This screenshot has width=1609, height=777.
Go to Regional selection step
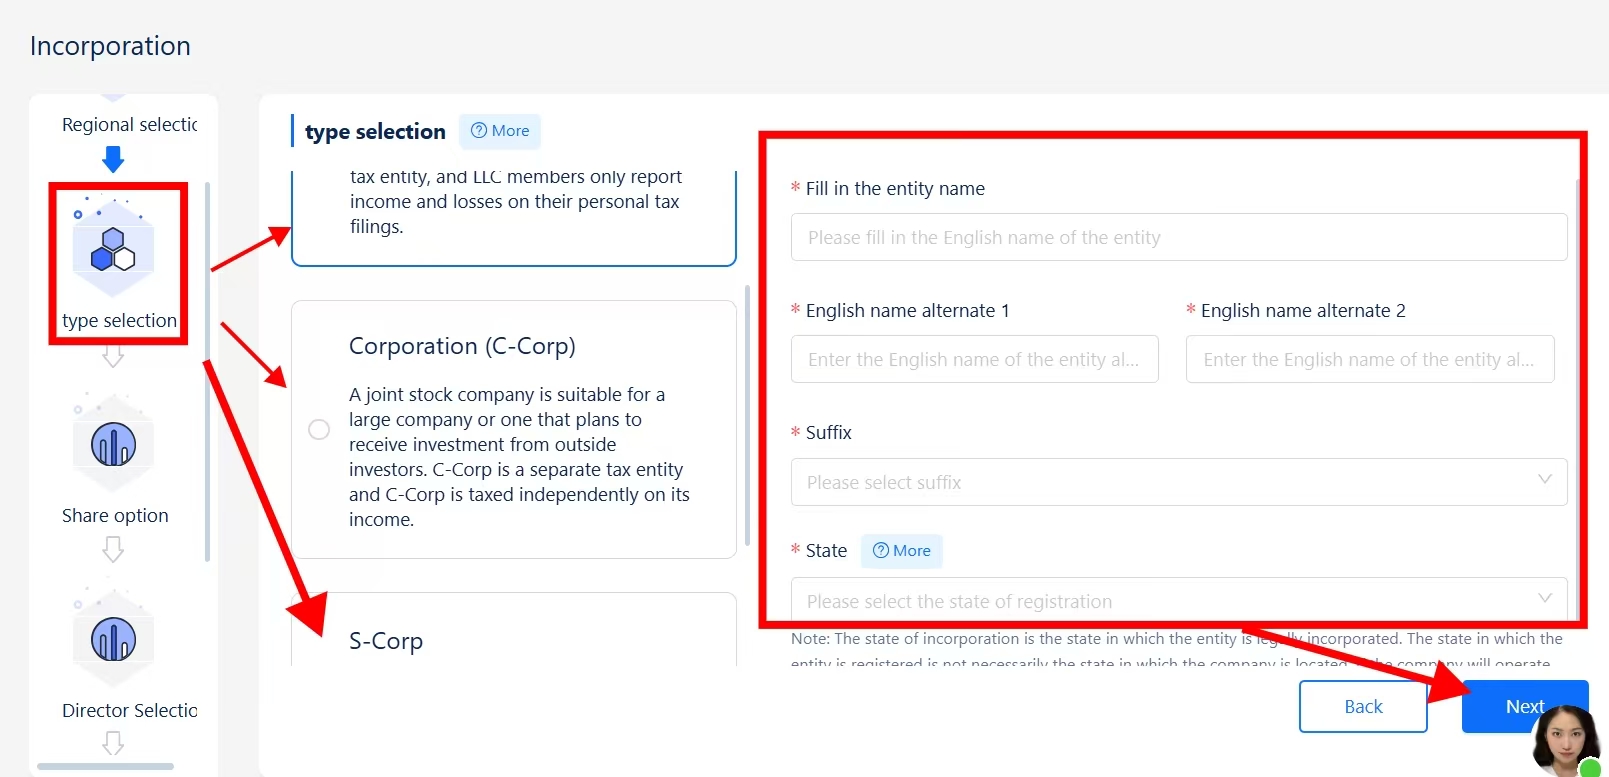(129, 125)
